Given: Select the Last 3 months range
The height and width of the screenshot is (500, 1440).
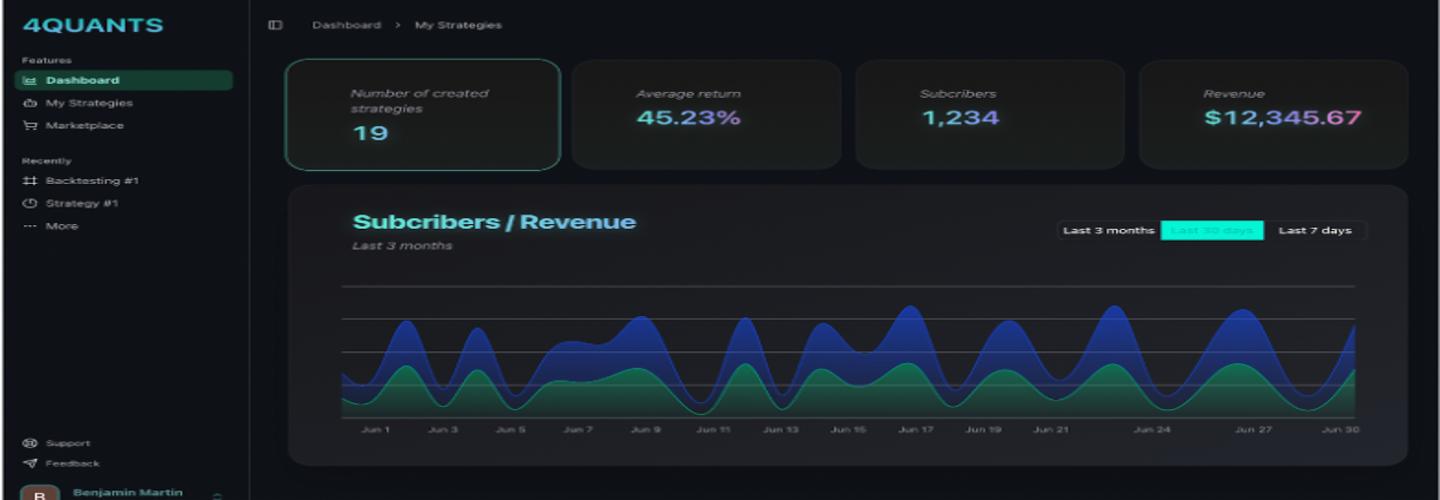Looking at the screenshot, I should 1108,231.
